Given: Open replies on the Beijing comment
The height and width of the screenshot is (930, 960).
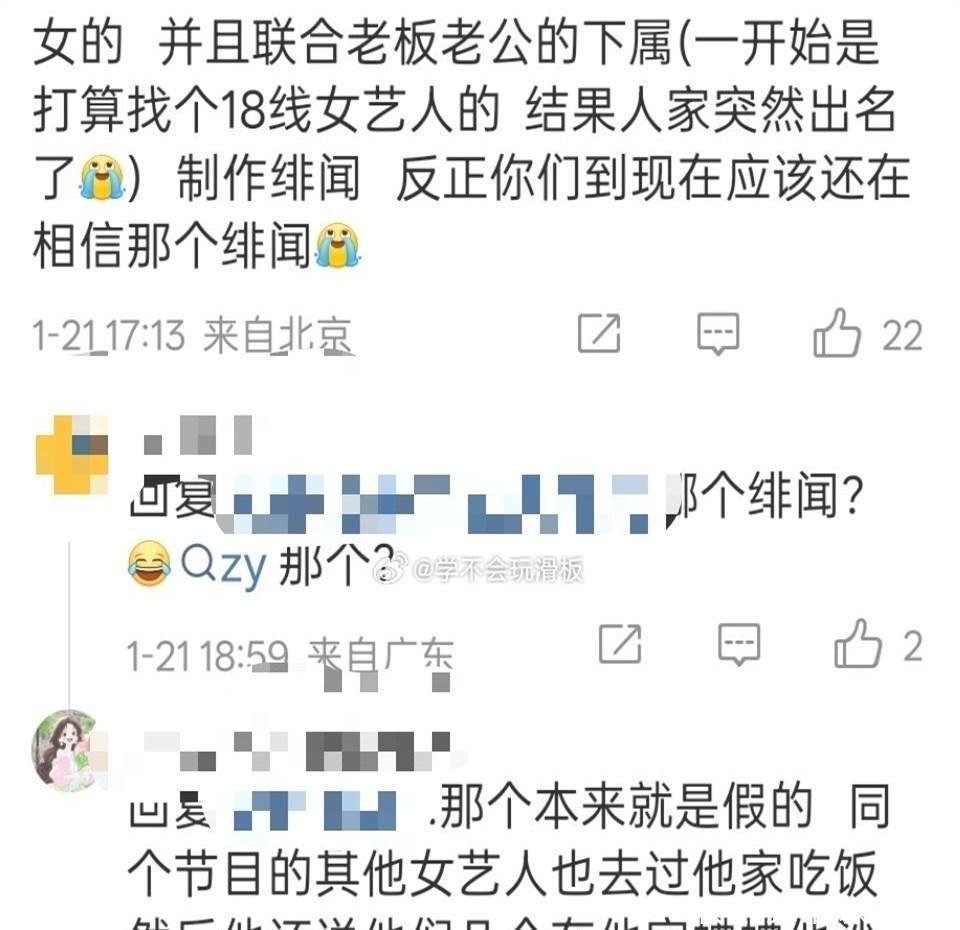Looking at the screenshot, I should click(718, 334).
